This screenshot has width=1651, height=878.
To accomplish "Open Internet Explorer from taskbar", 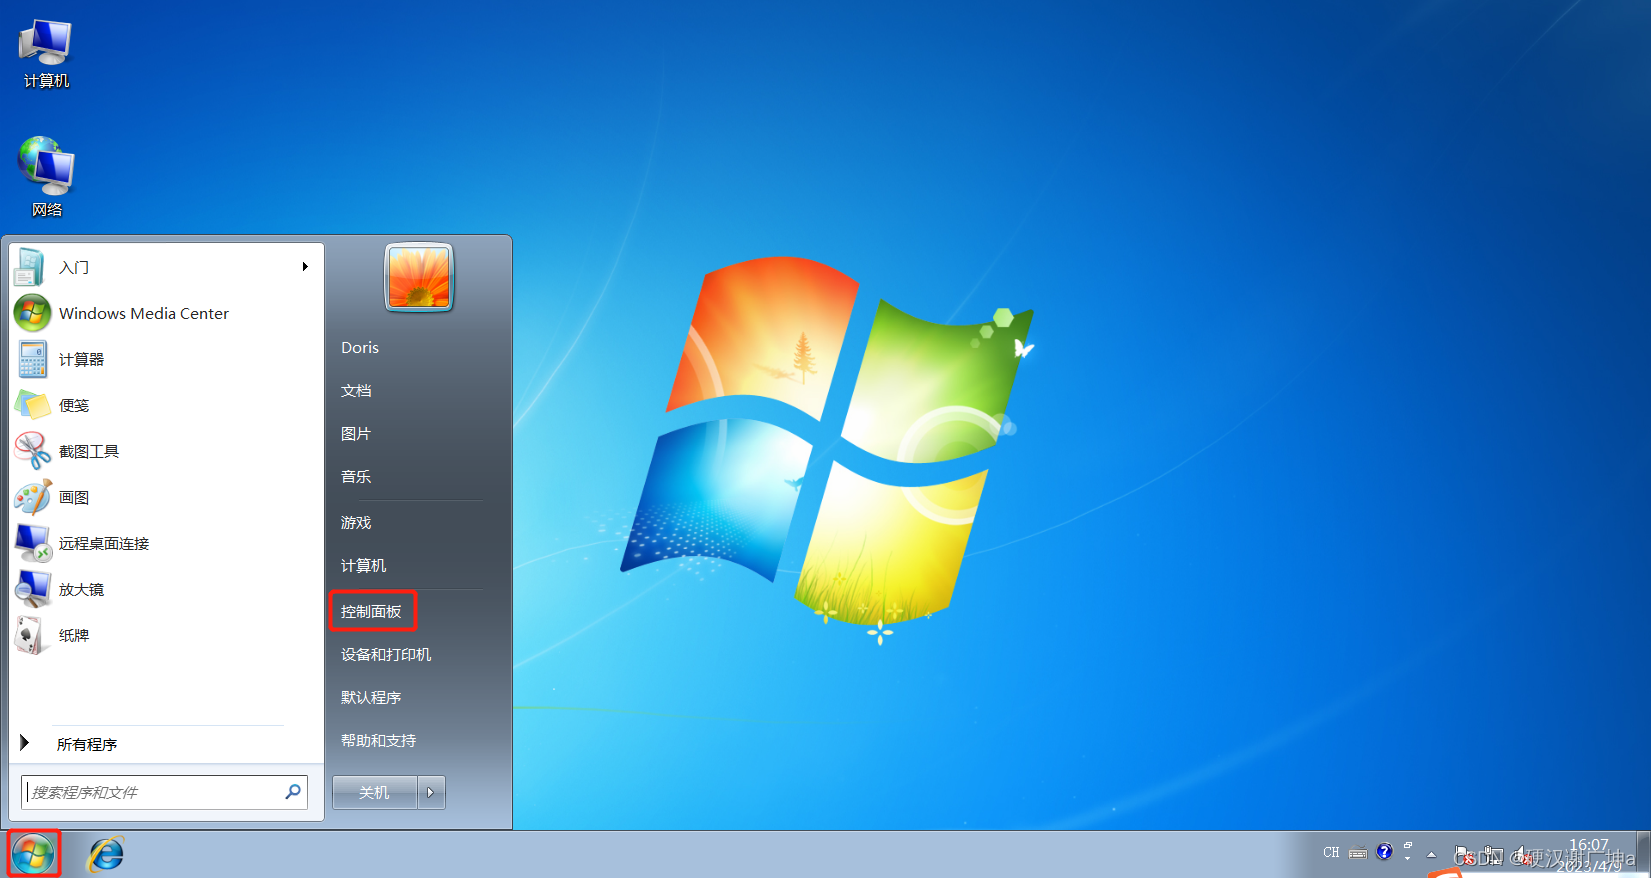I will click(106, 854).
